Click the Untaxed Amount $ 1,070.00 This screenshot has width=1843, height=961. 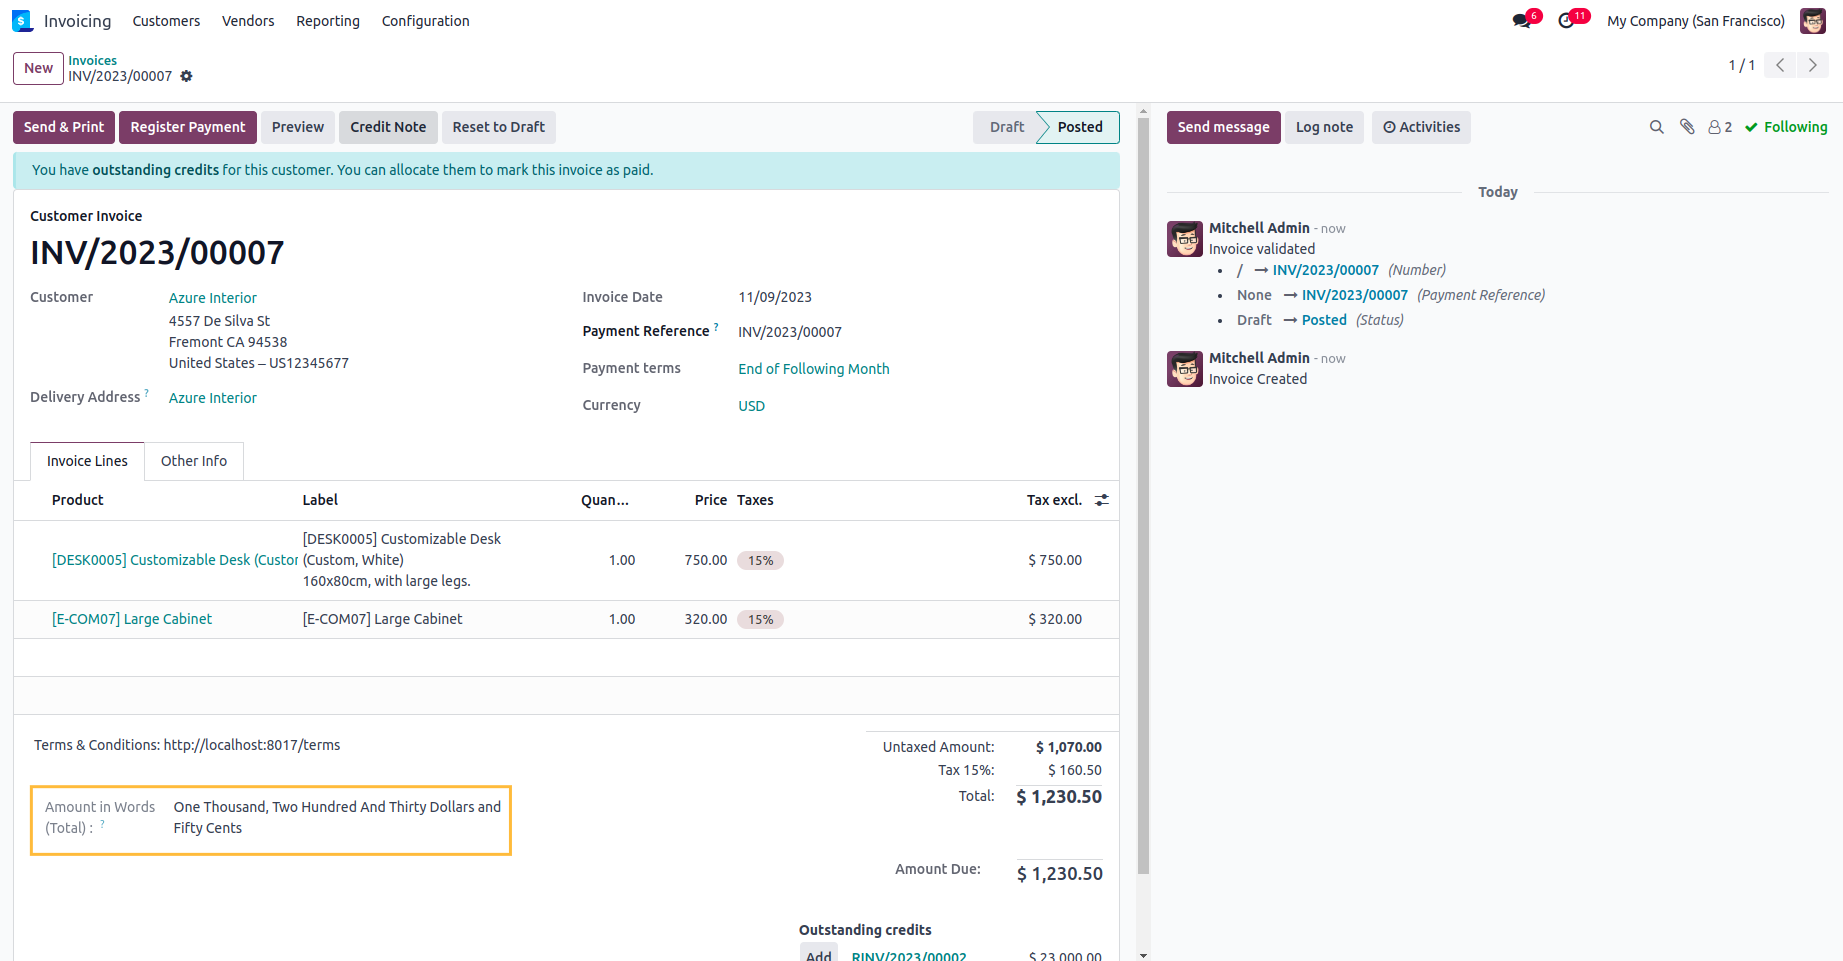[x=1069, y=747]
